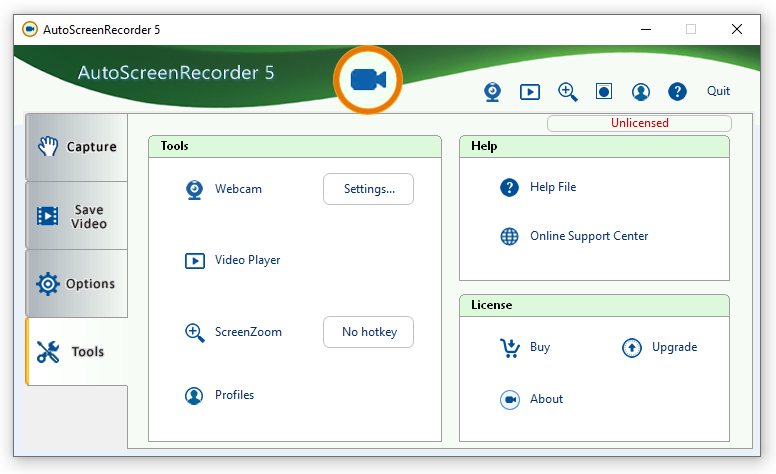776x474 pixels.
Task: Click the Video Player icon in Tools panel
Action: tap(194, 260)
